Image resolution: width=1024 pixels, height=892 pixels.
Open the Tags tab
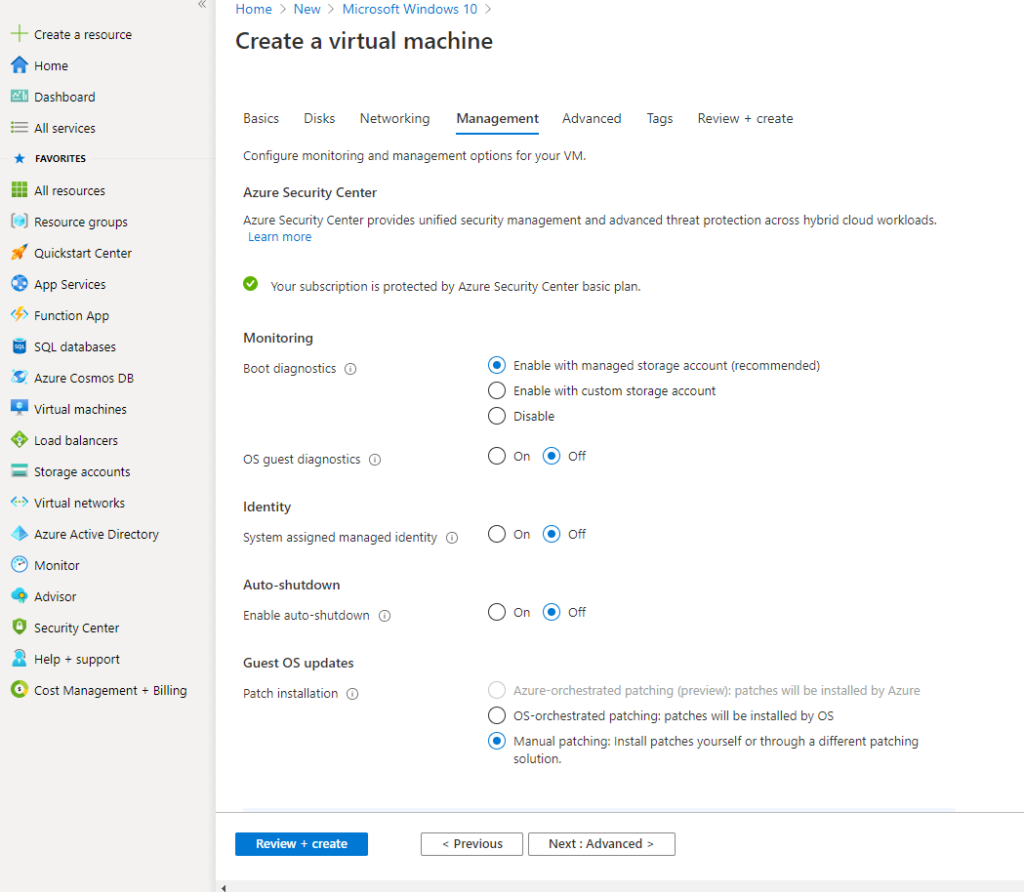click(660, 118)
